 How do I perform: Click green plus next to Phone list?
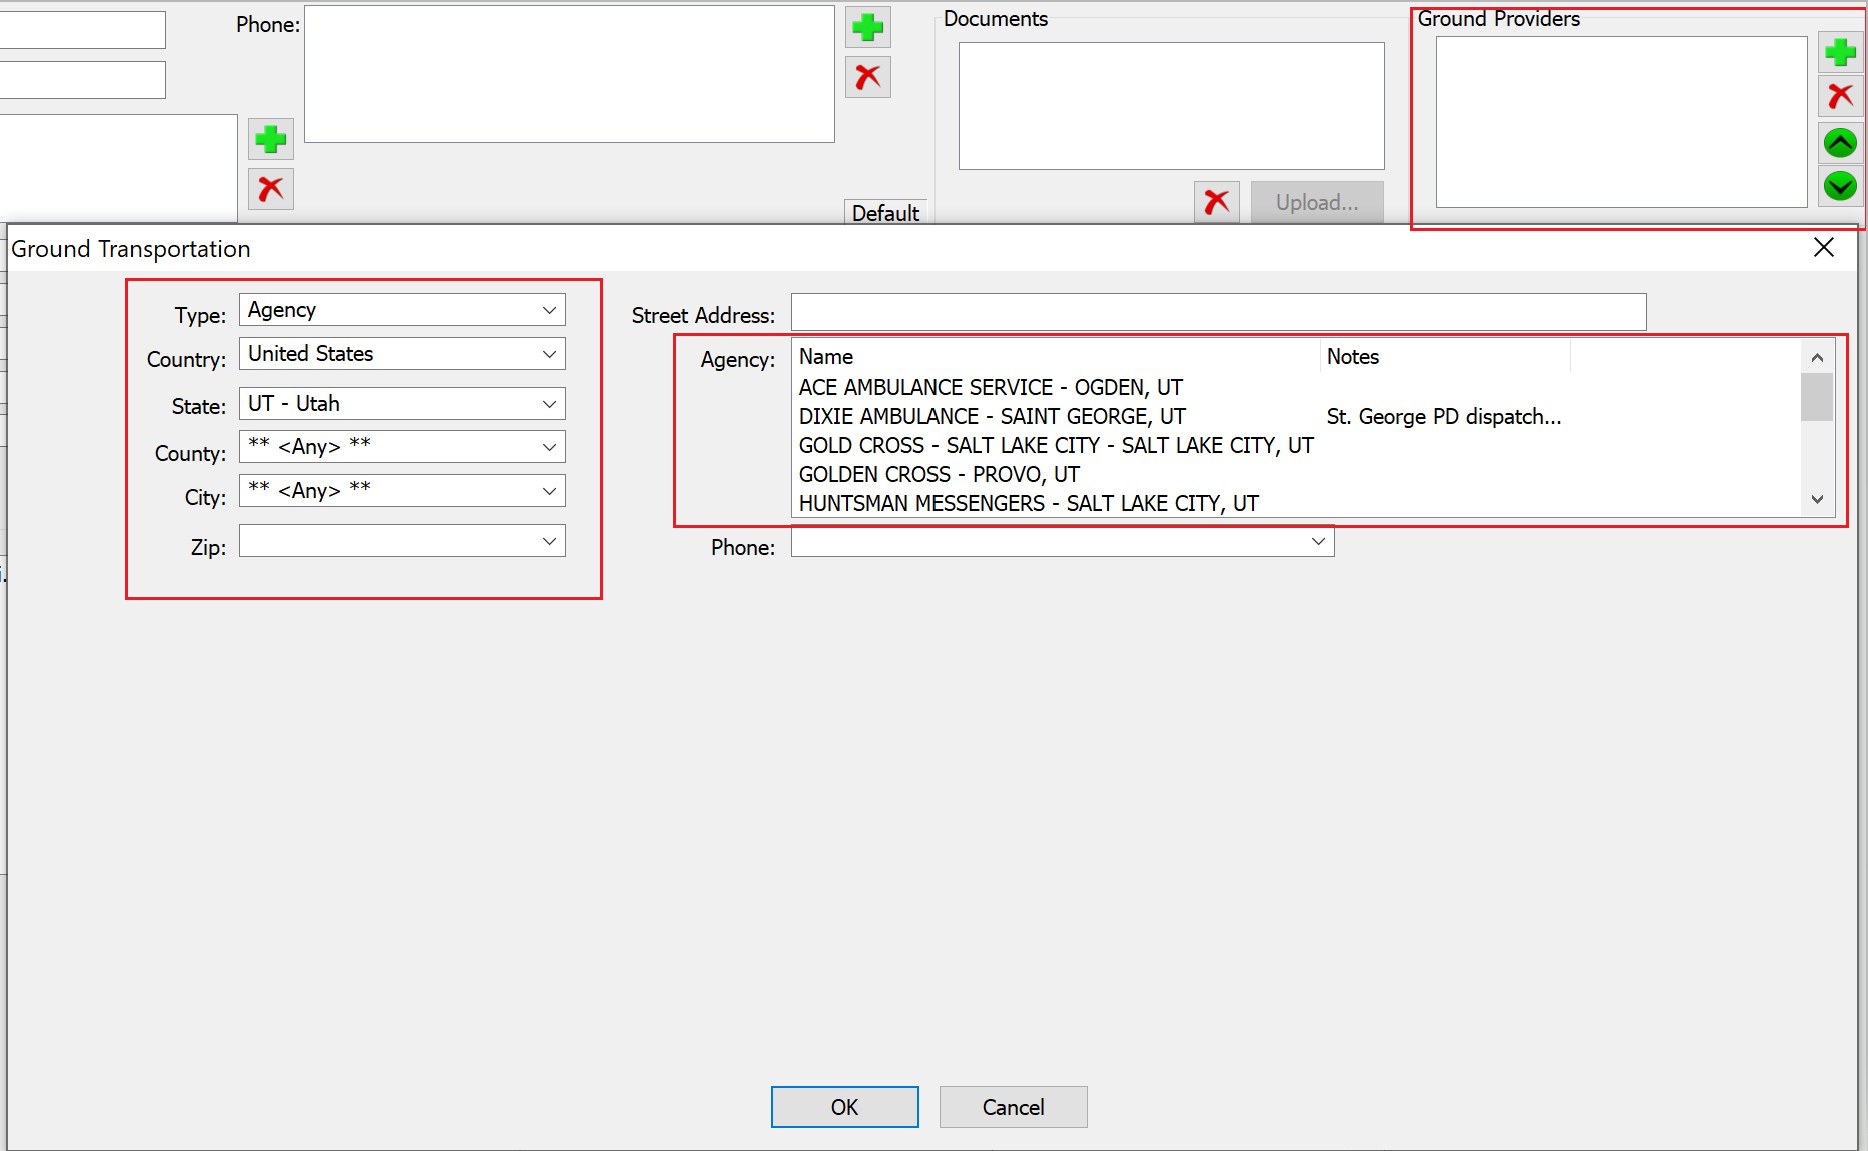point(867,28)
